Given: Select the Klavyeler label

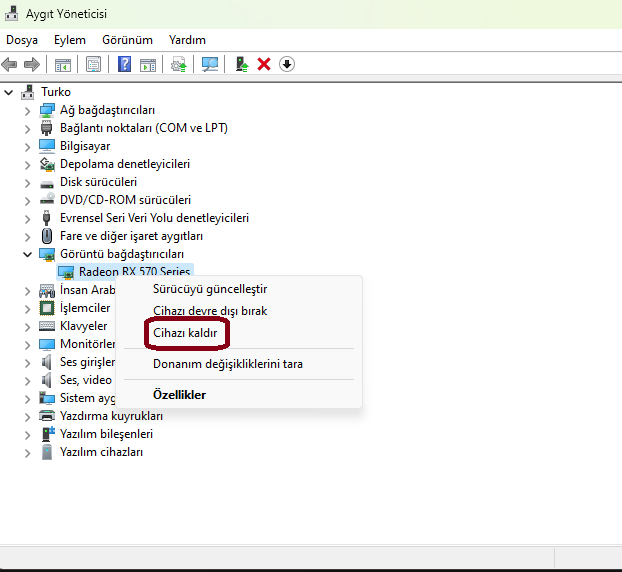Looking at the screenshot, I should click(x=83, y=326).
